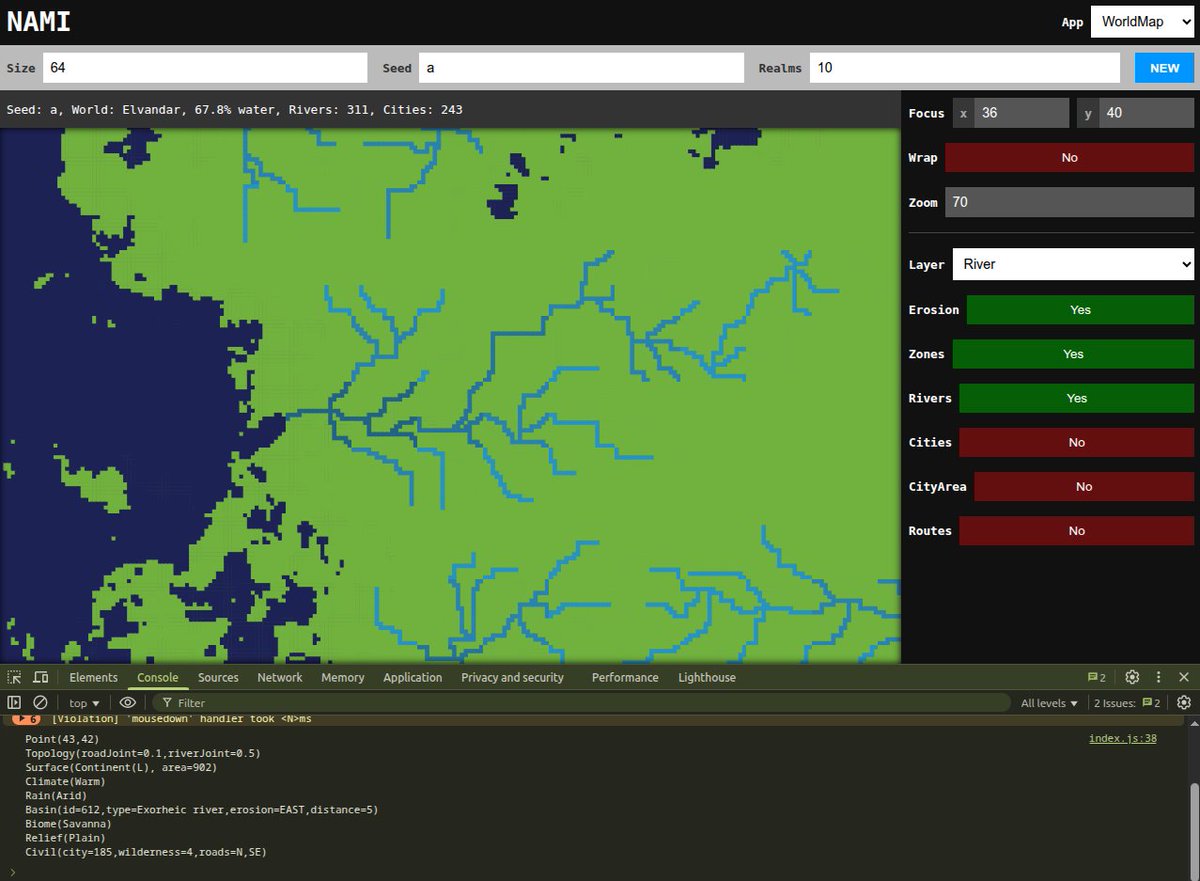The image size is (1200, 881).
Task: Click the 'Climate(Warm)' console line
Action: 66,781
